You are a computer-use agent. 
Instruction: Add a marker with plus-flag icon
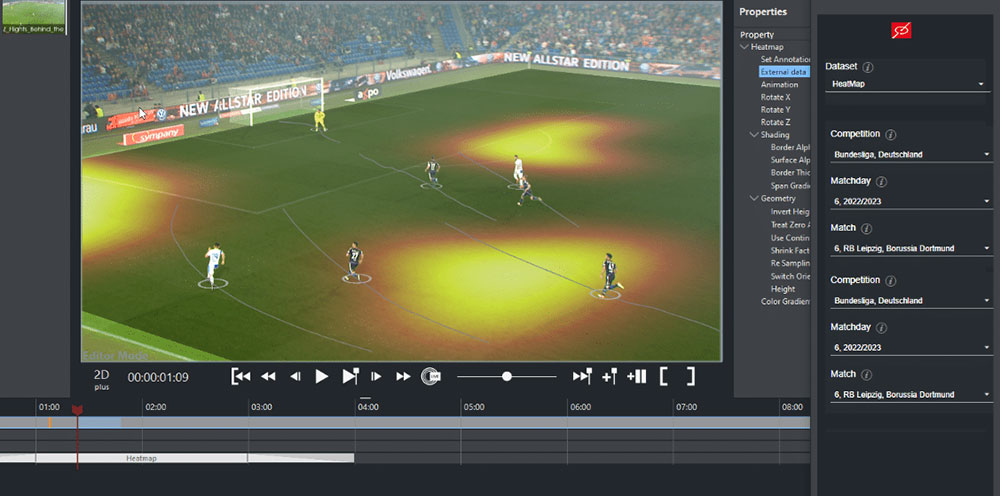click(609, 376)
